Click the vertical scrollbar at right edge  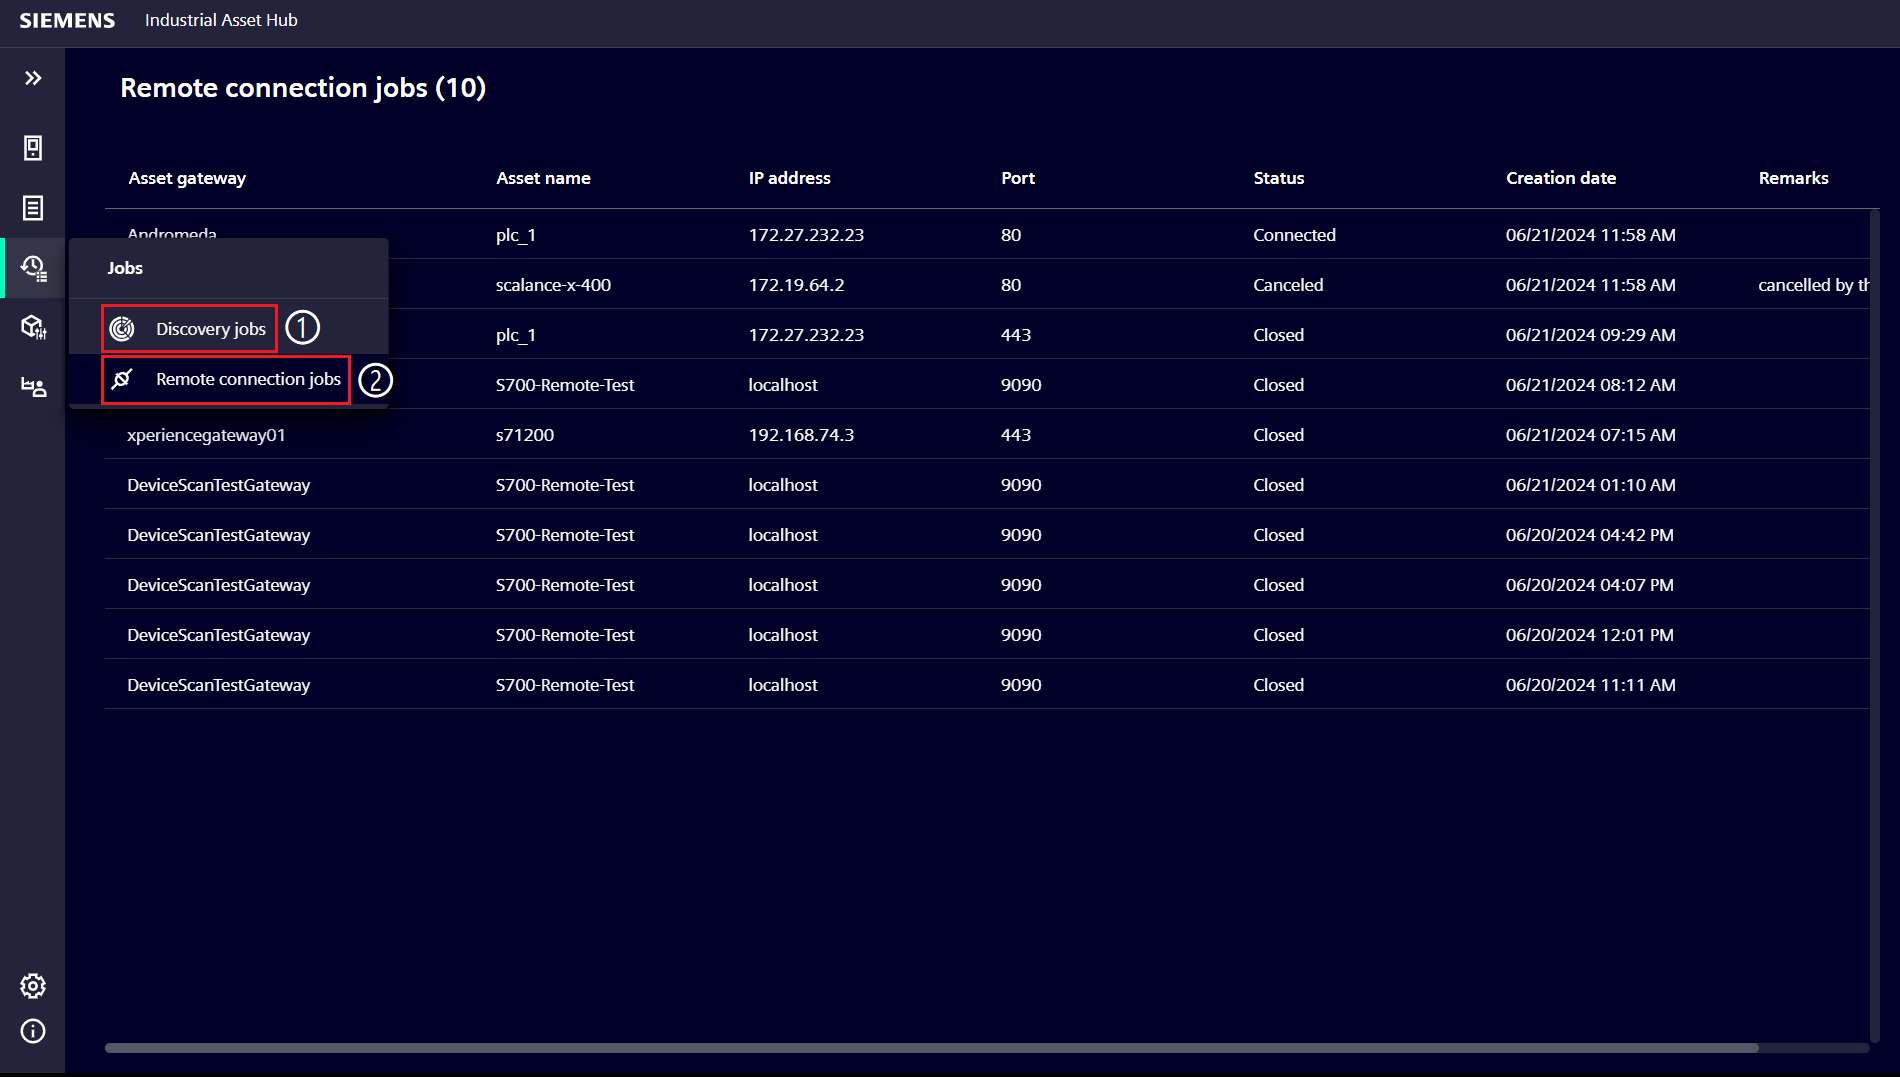1875,625
